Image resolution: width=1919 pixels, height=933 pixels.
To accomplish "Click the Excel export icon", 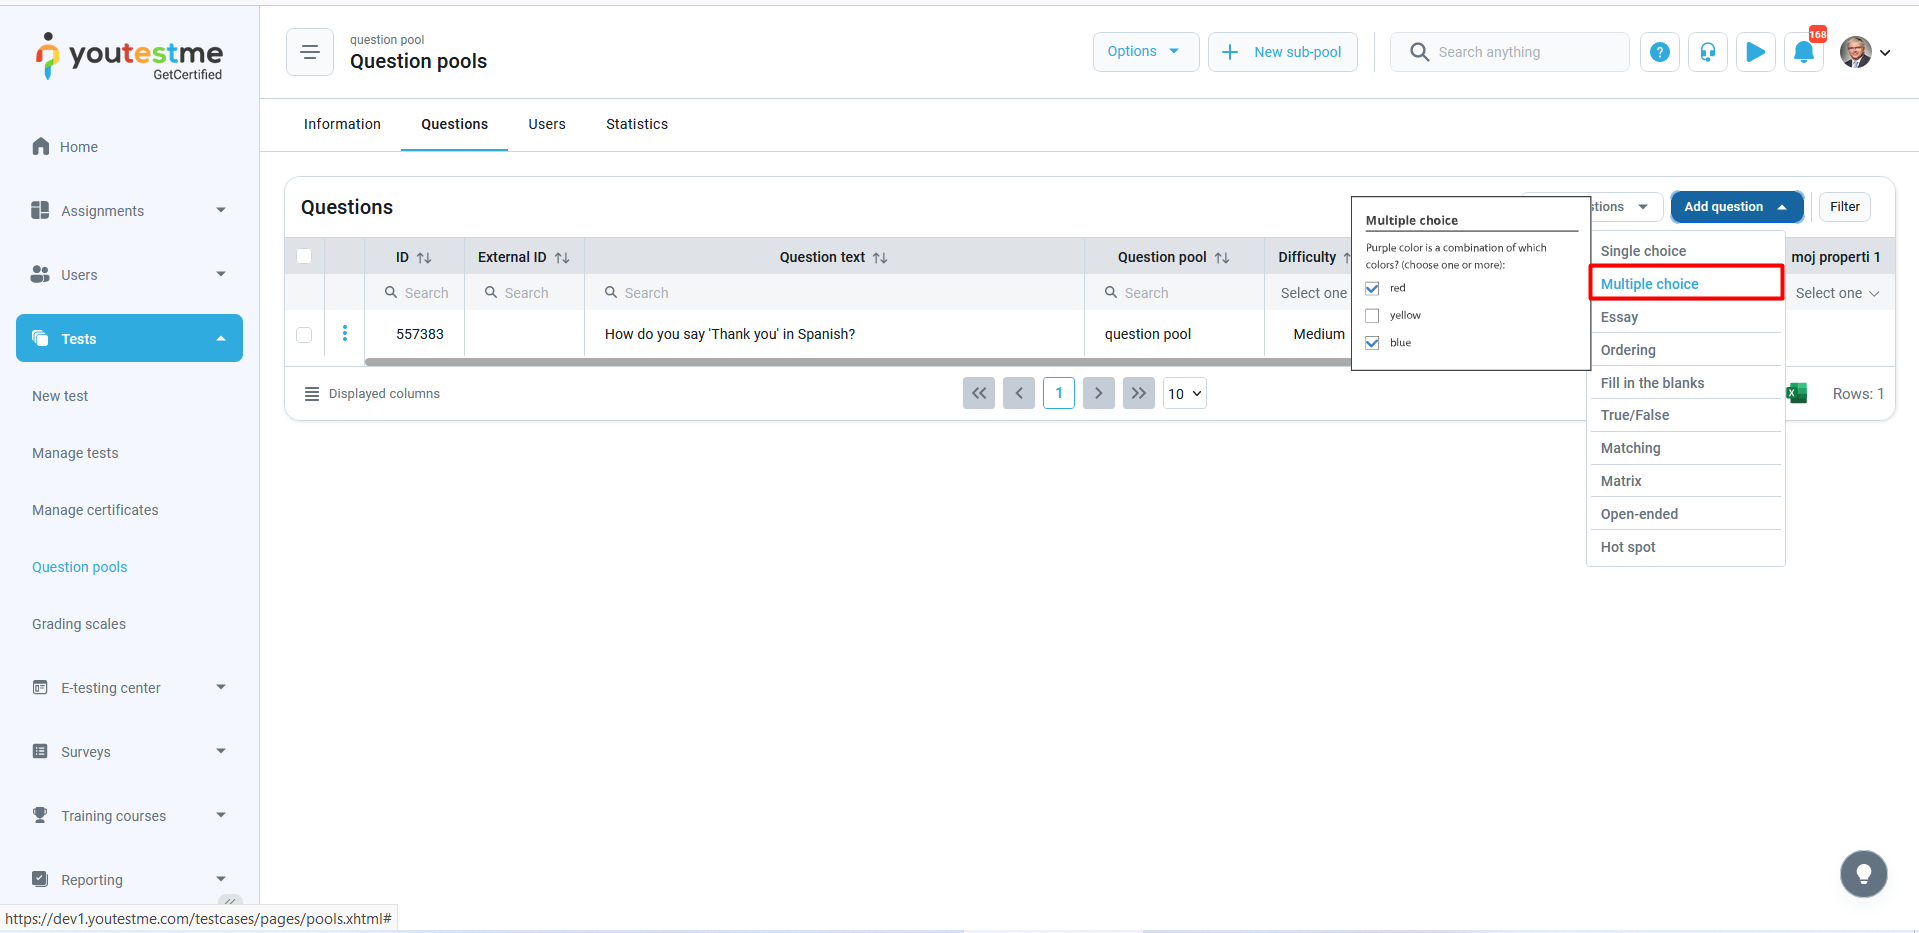I will 1796,393.
